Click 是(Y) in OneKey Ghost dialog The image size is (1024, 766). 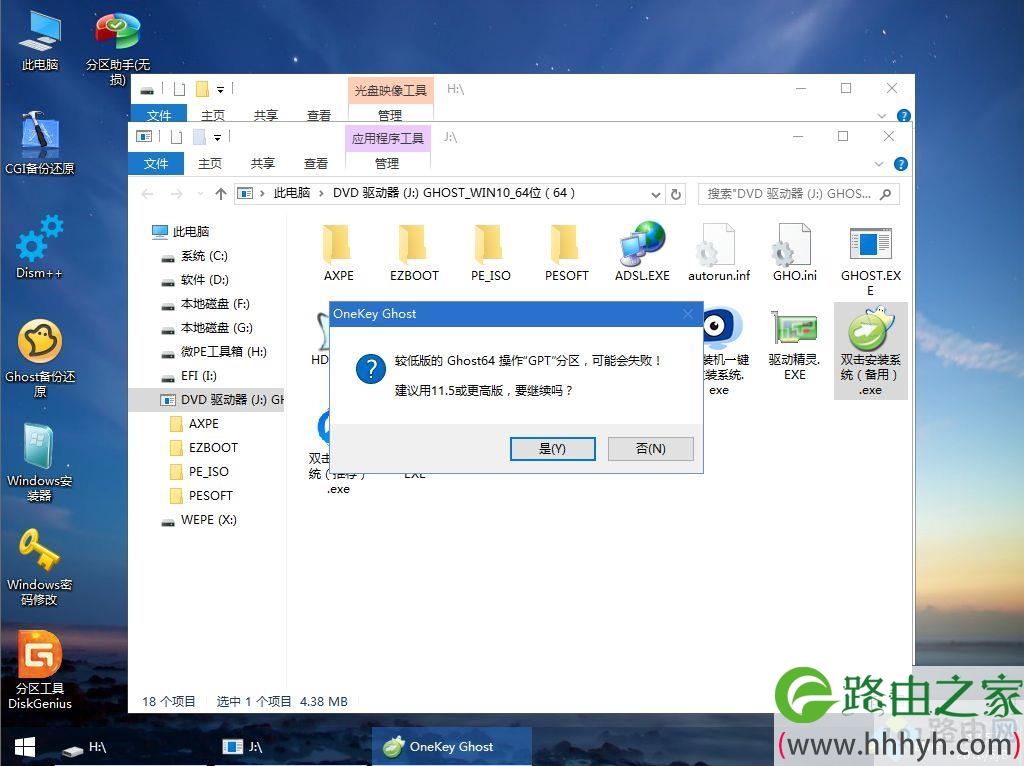552,449
